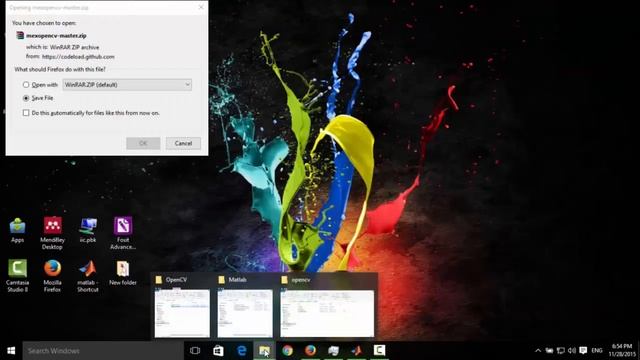The width and height of the screenshot is (640, 360).
Task: Launch Mendeley Desktop from the desktop
Action: click(52, 233)
